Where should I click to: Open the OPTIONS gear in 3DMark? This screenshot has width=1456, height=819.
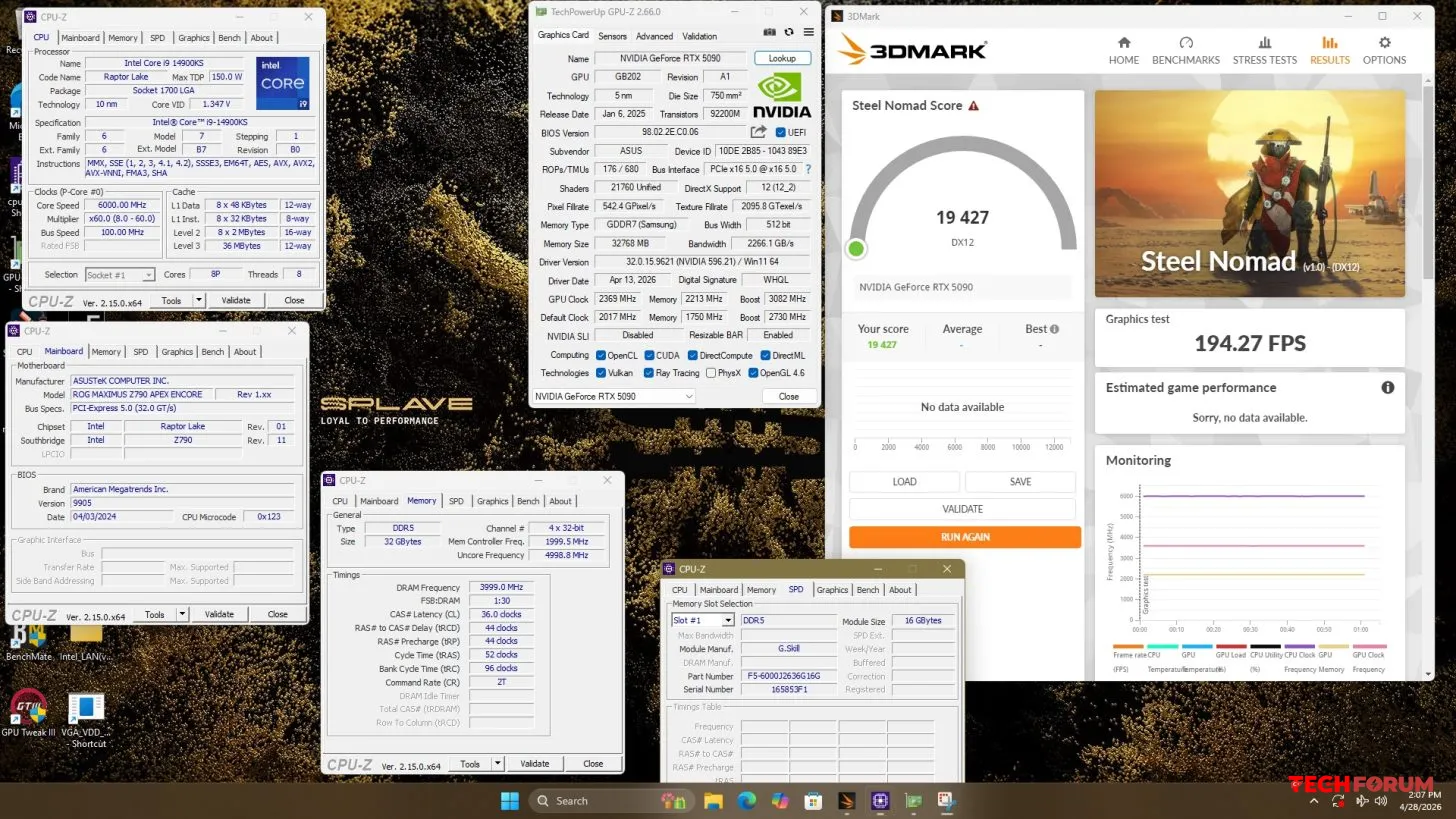(1385, 43)
